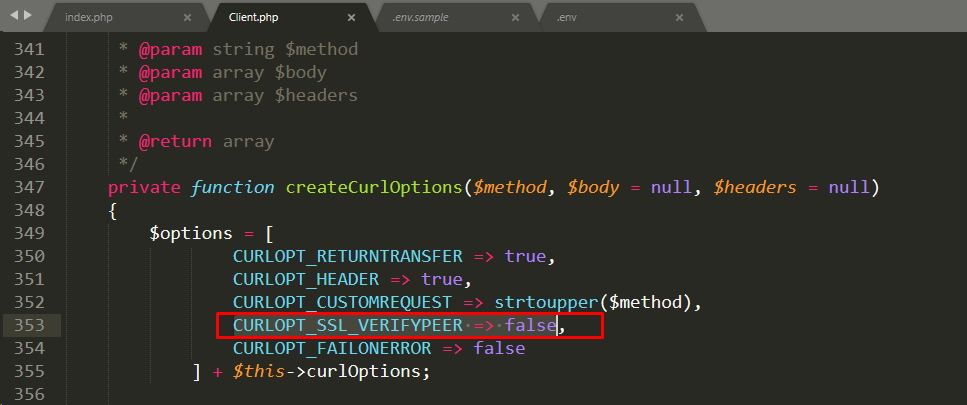967x405 pixels.
Task: Click '@param array $headers' comment
Action: [248, 96]
